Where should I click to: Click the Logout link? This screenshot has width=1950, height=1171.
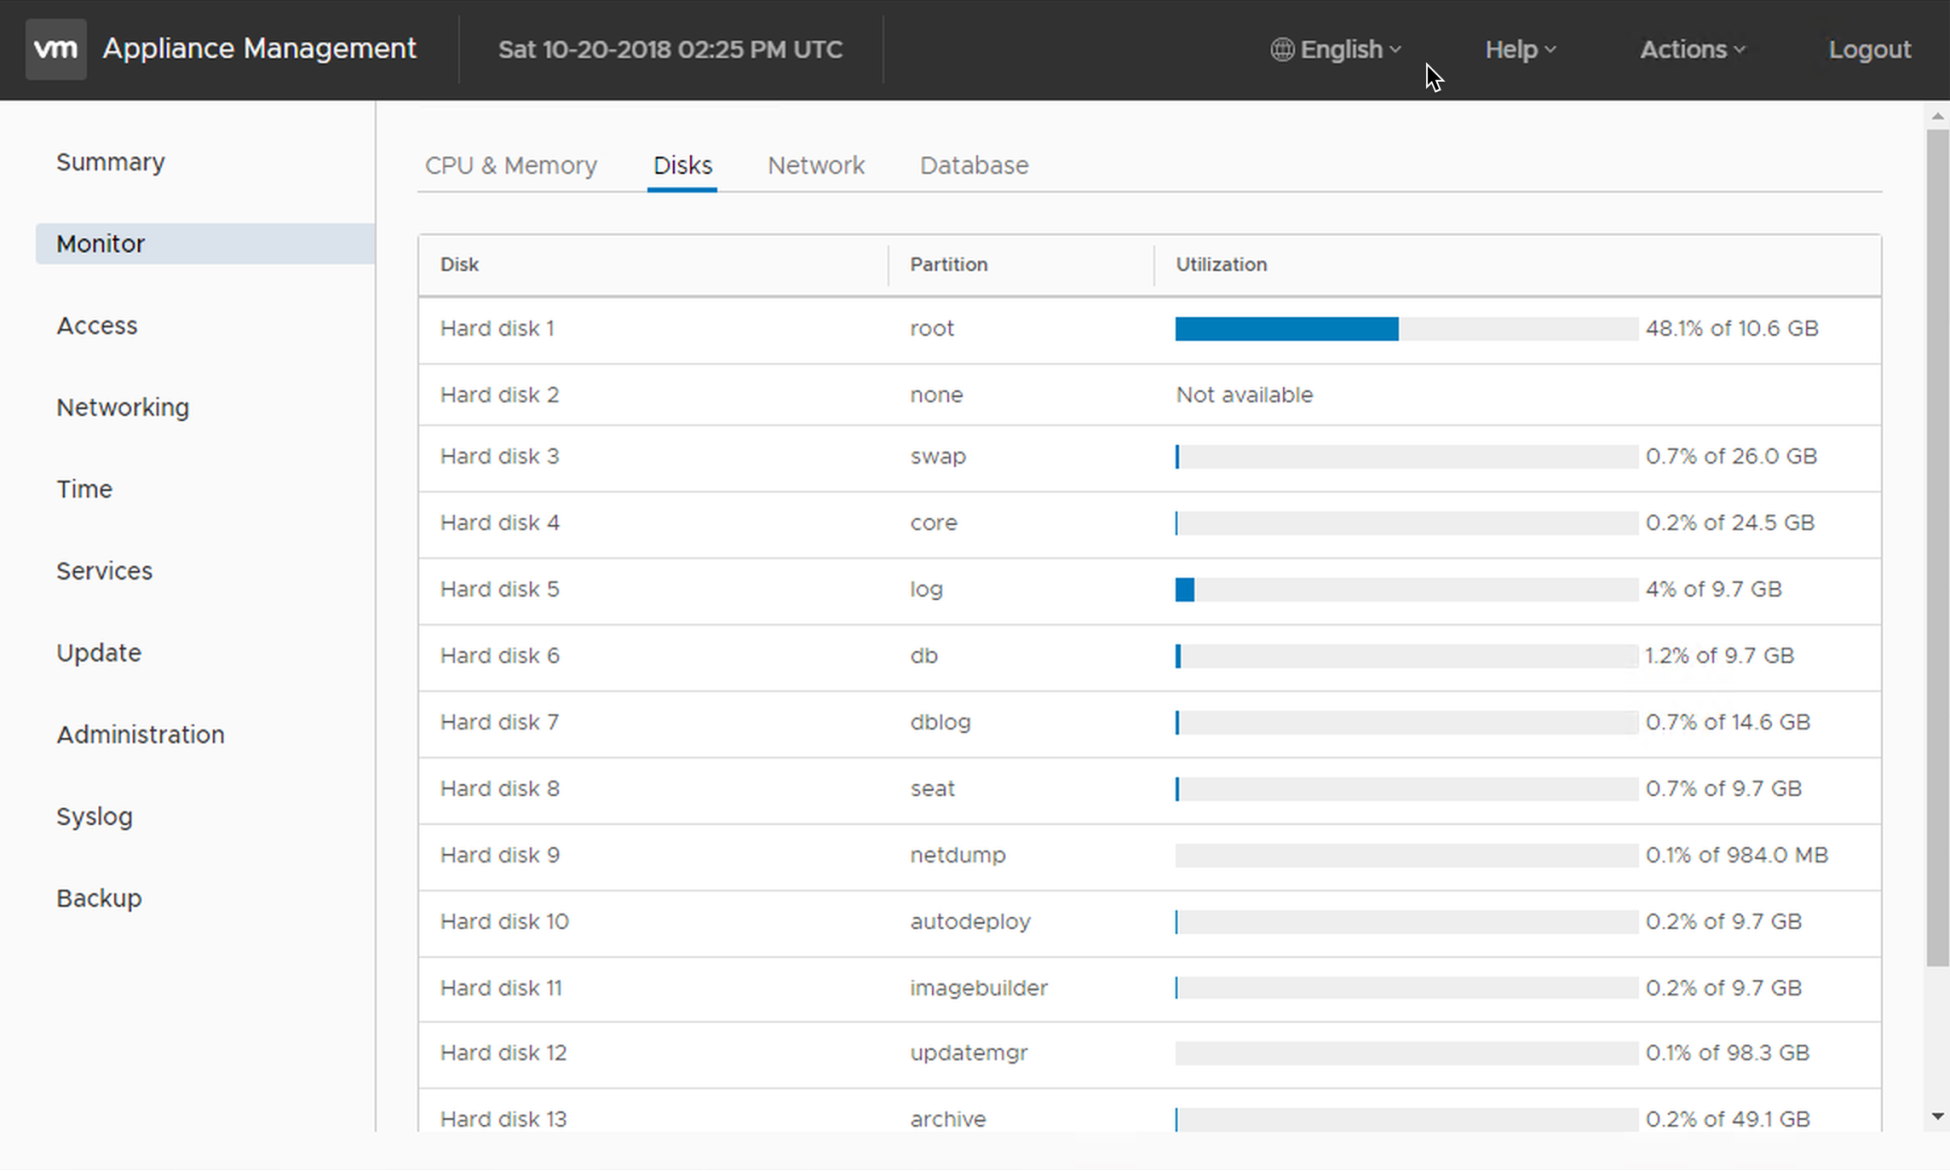1869,49
